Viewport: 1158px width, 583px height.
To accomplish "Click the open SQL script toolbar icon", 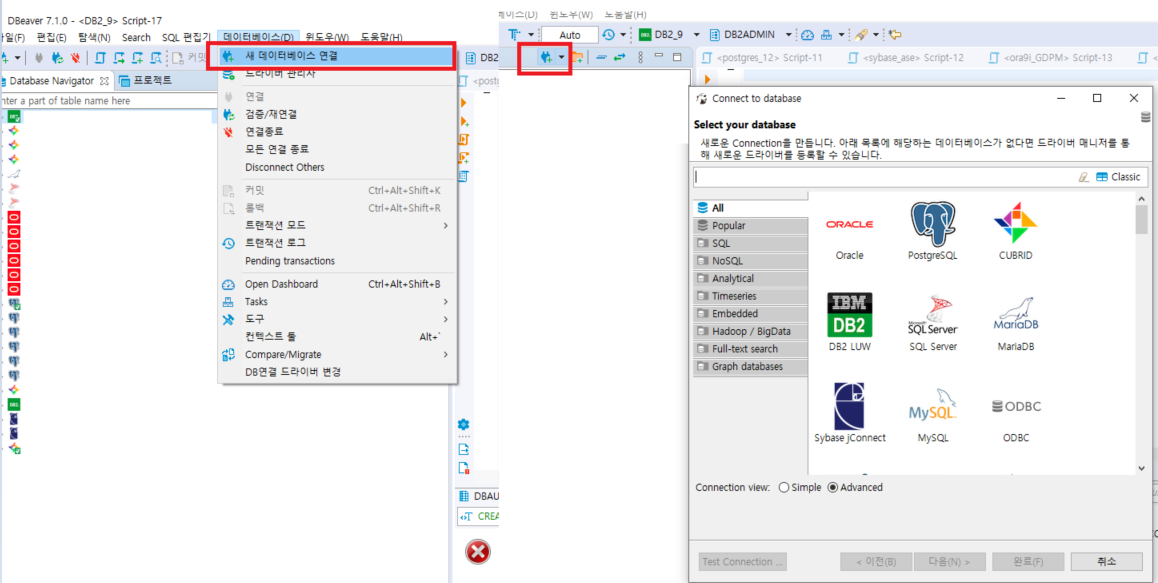I will pos(100,58).
